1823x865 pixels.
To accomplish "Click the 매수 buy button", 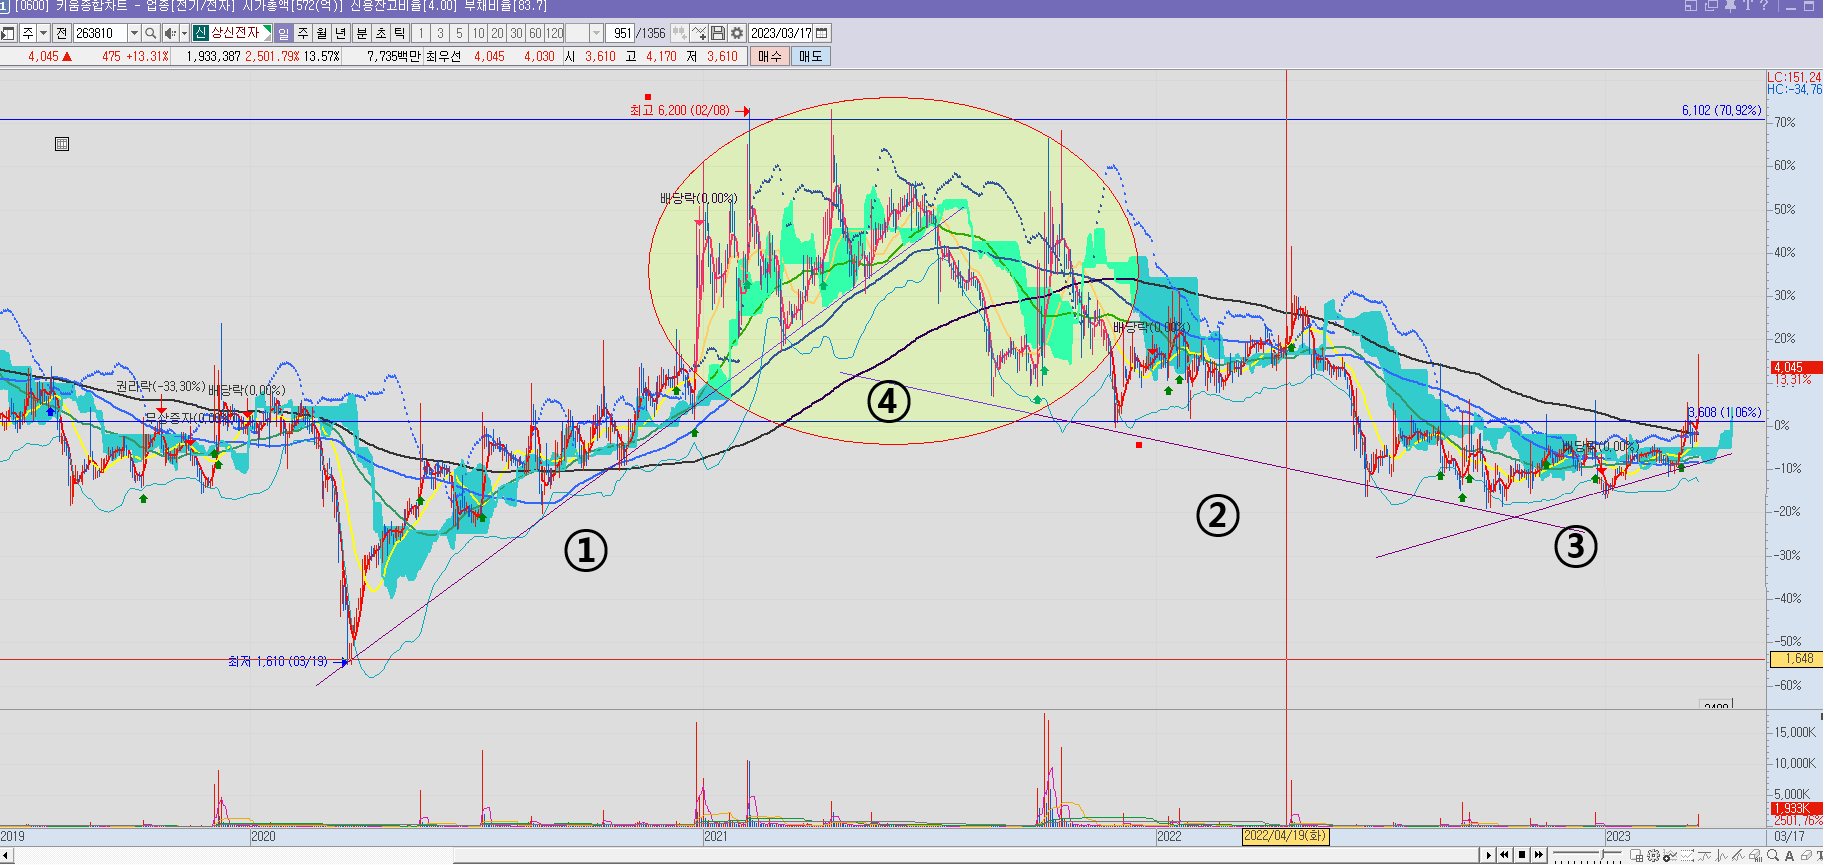I will 770,56.
